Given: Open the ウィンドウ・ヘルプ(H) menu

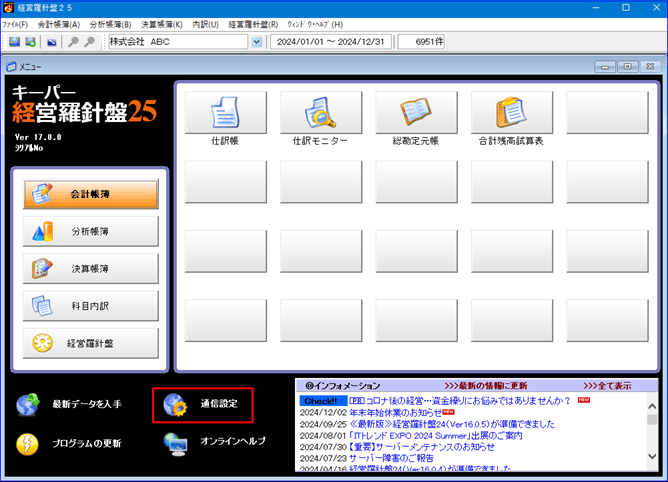Looking at the screenshot, I should (x=315, y=24).
